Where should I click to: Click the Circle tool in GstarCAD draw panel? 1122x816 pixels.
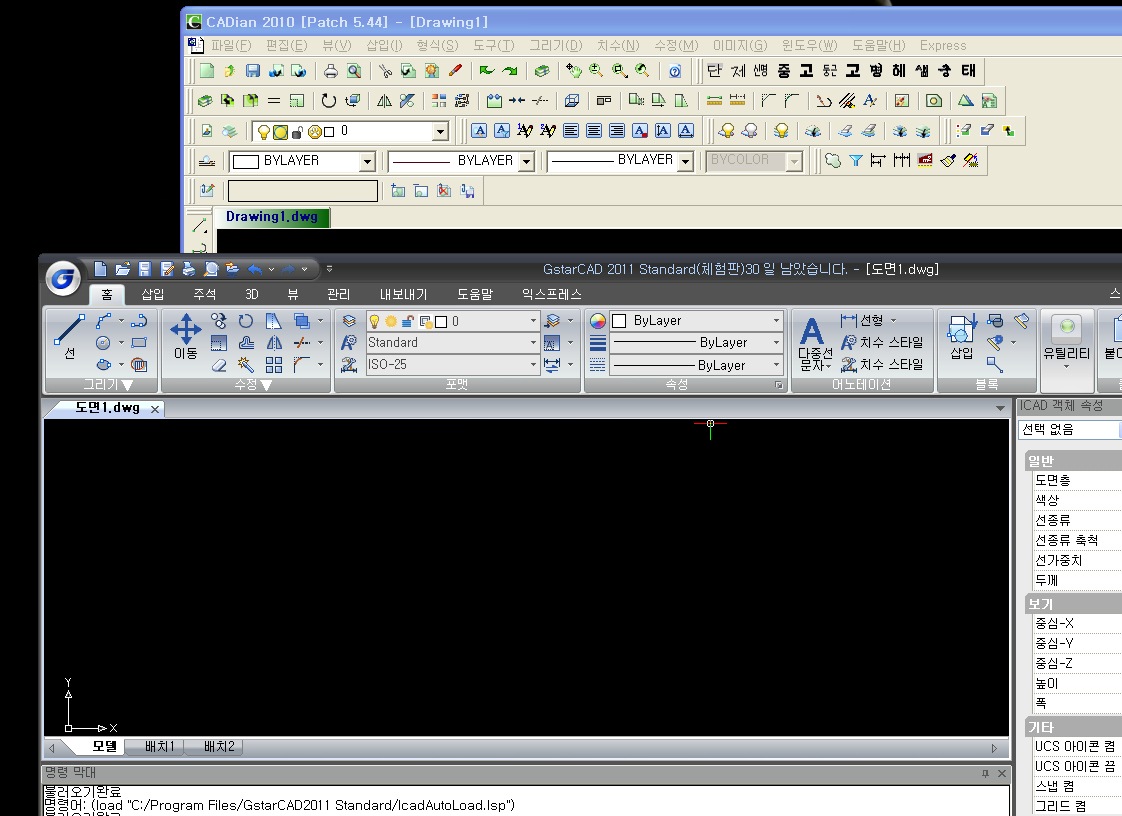click(x=104, y=343)
